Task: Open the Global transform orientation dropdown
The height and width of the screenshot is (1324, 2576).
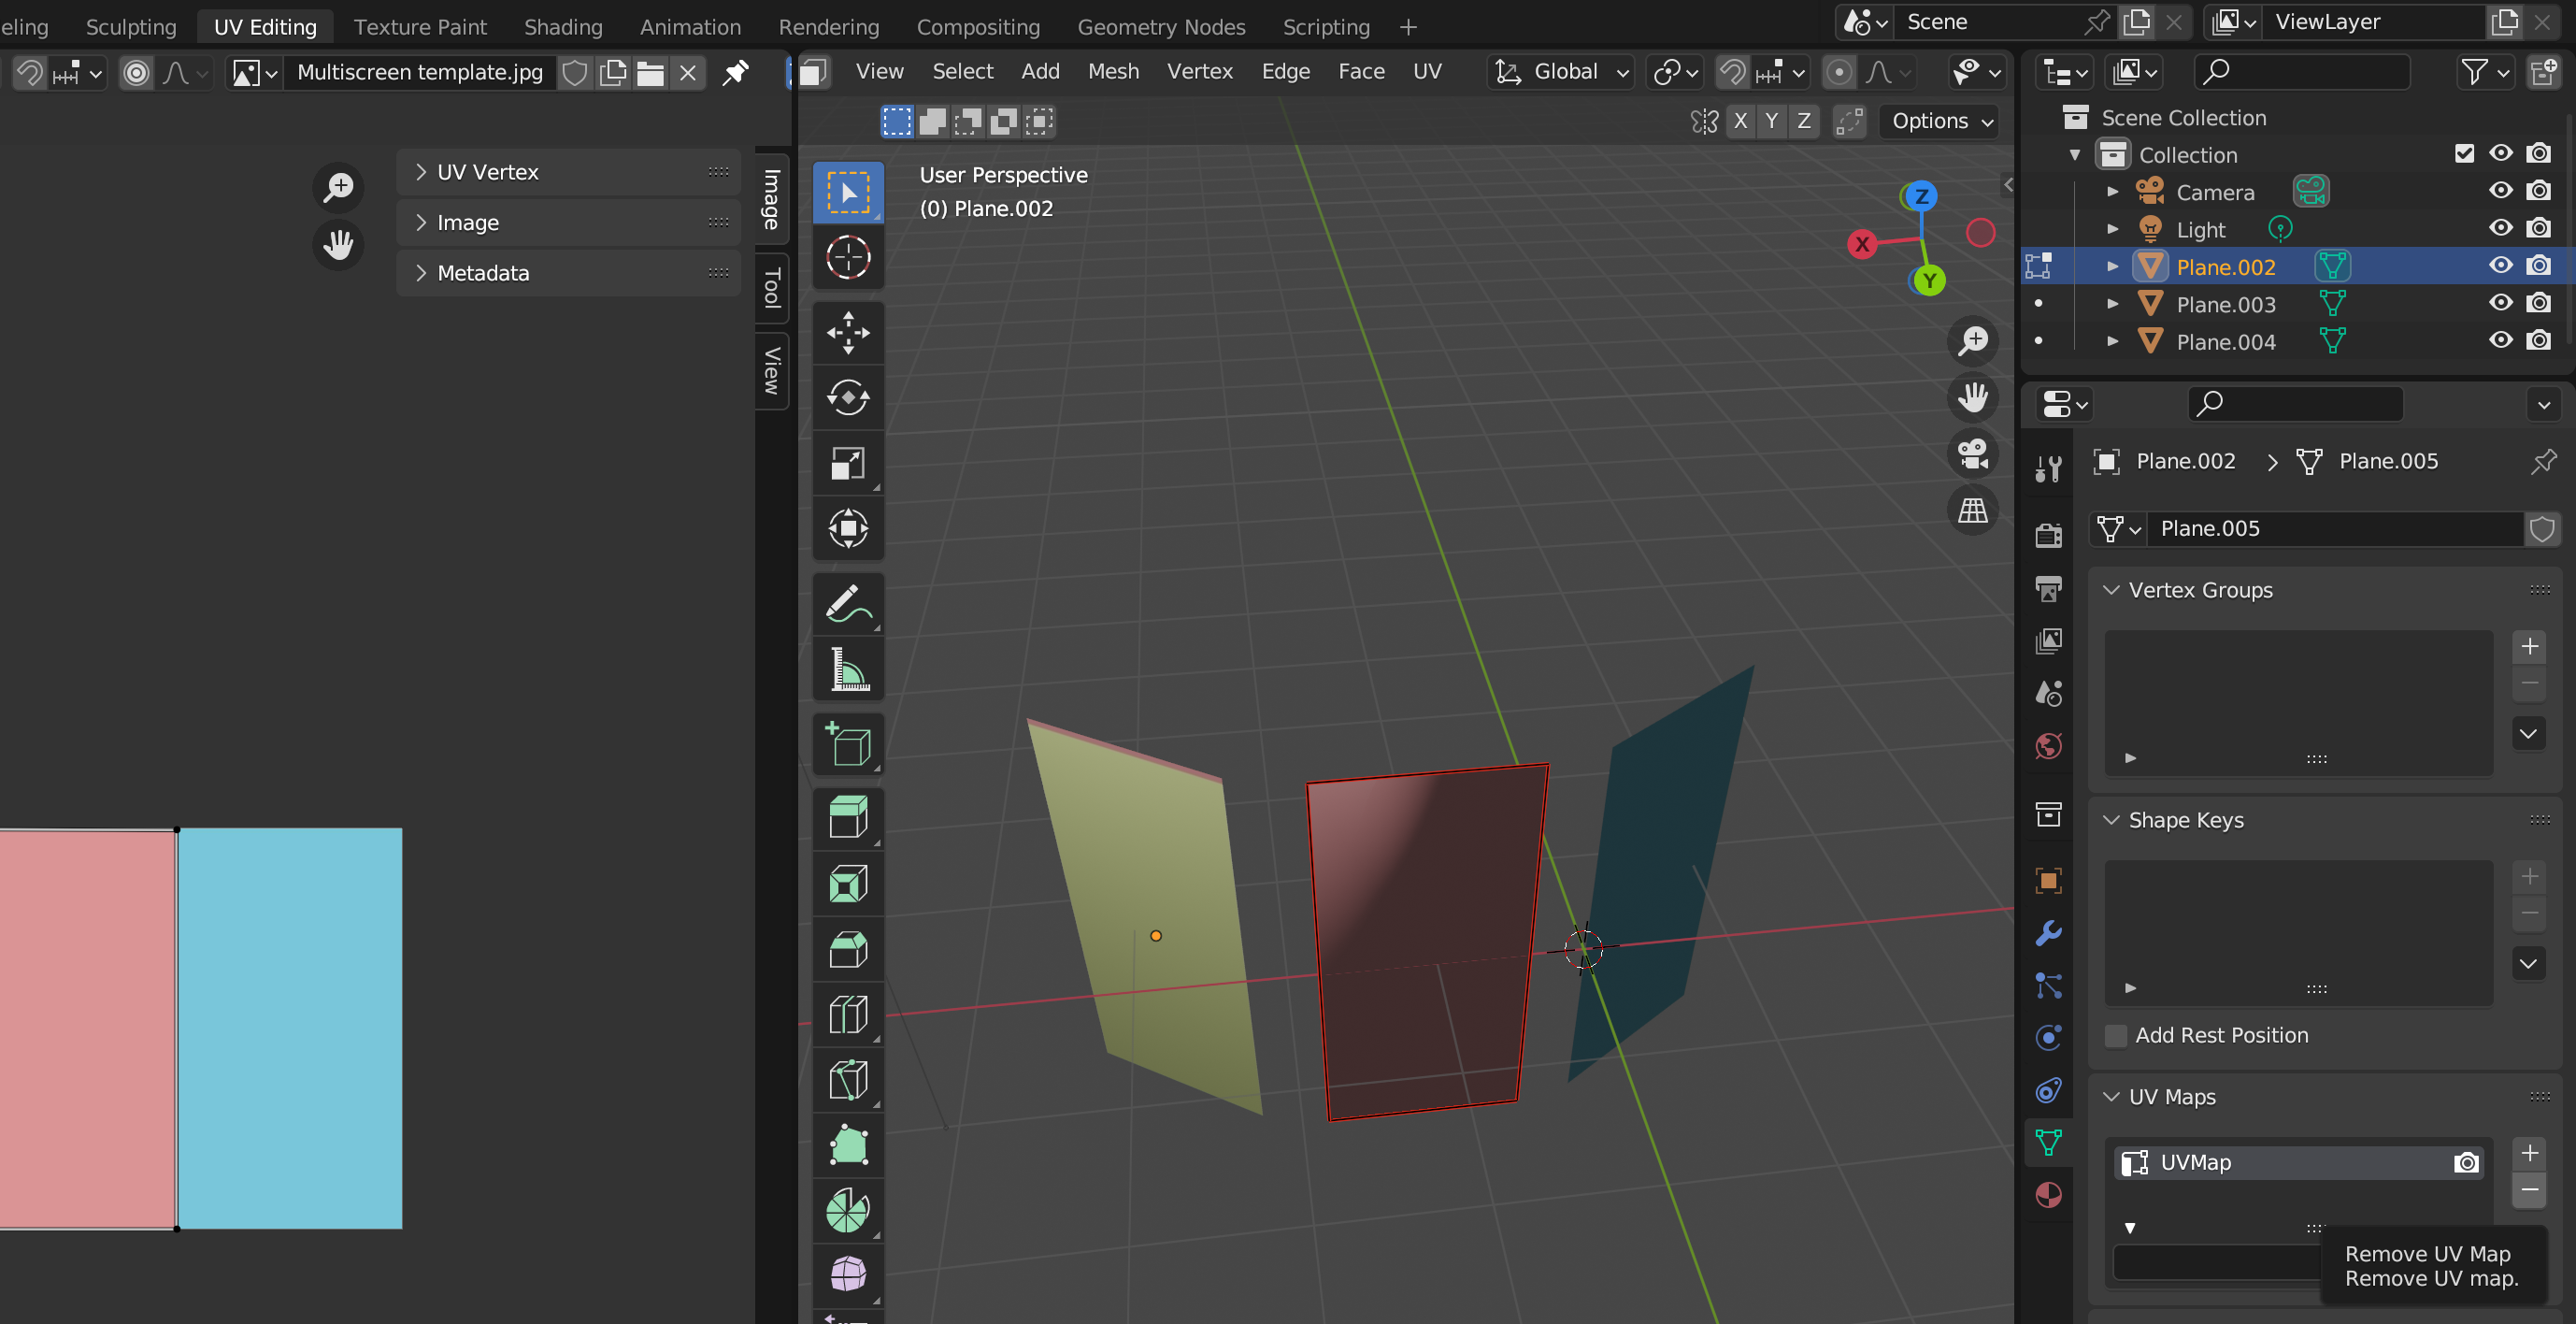Action: point(1565,72)
